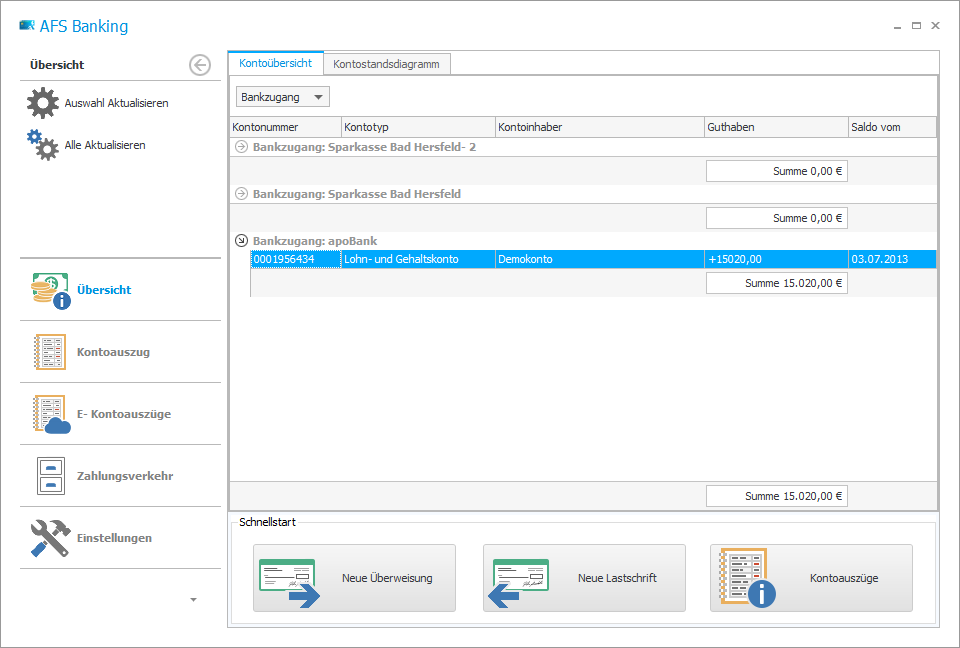Click the AFS Banking logo icon
Screen dimensions: 960x648
click(x=27, y=26)
